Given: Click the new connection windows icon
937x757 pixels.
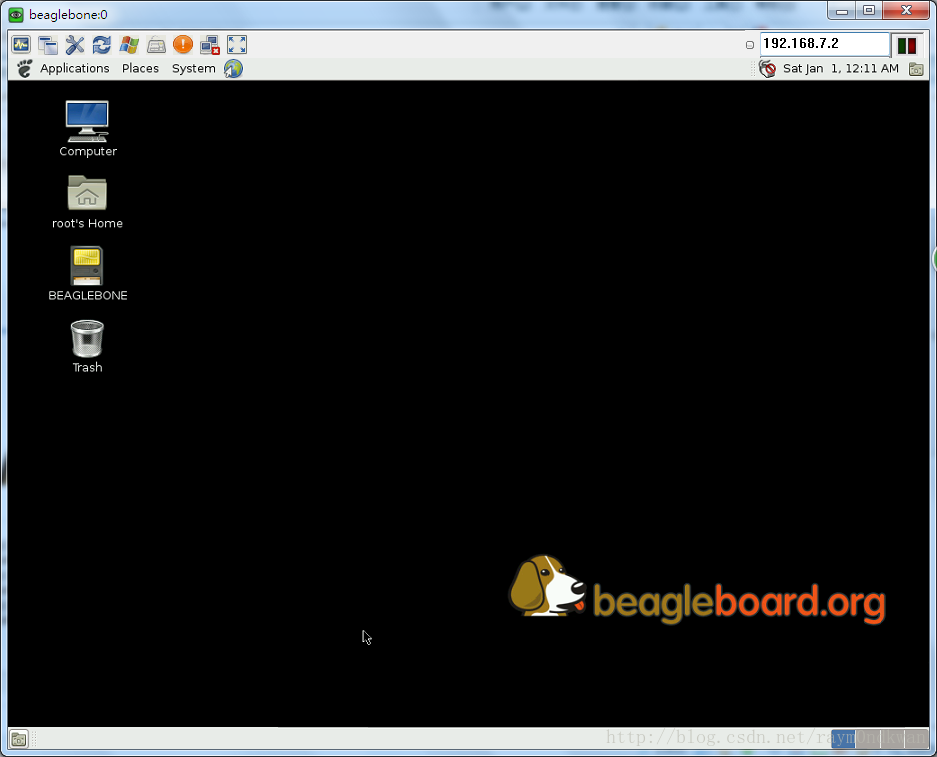Looking at the screenshot, I should (x=48, y=45).
